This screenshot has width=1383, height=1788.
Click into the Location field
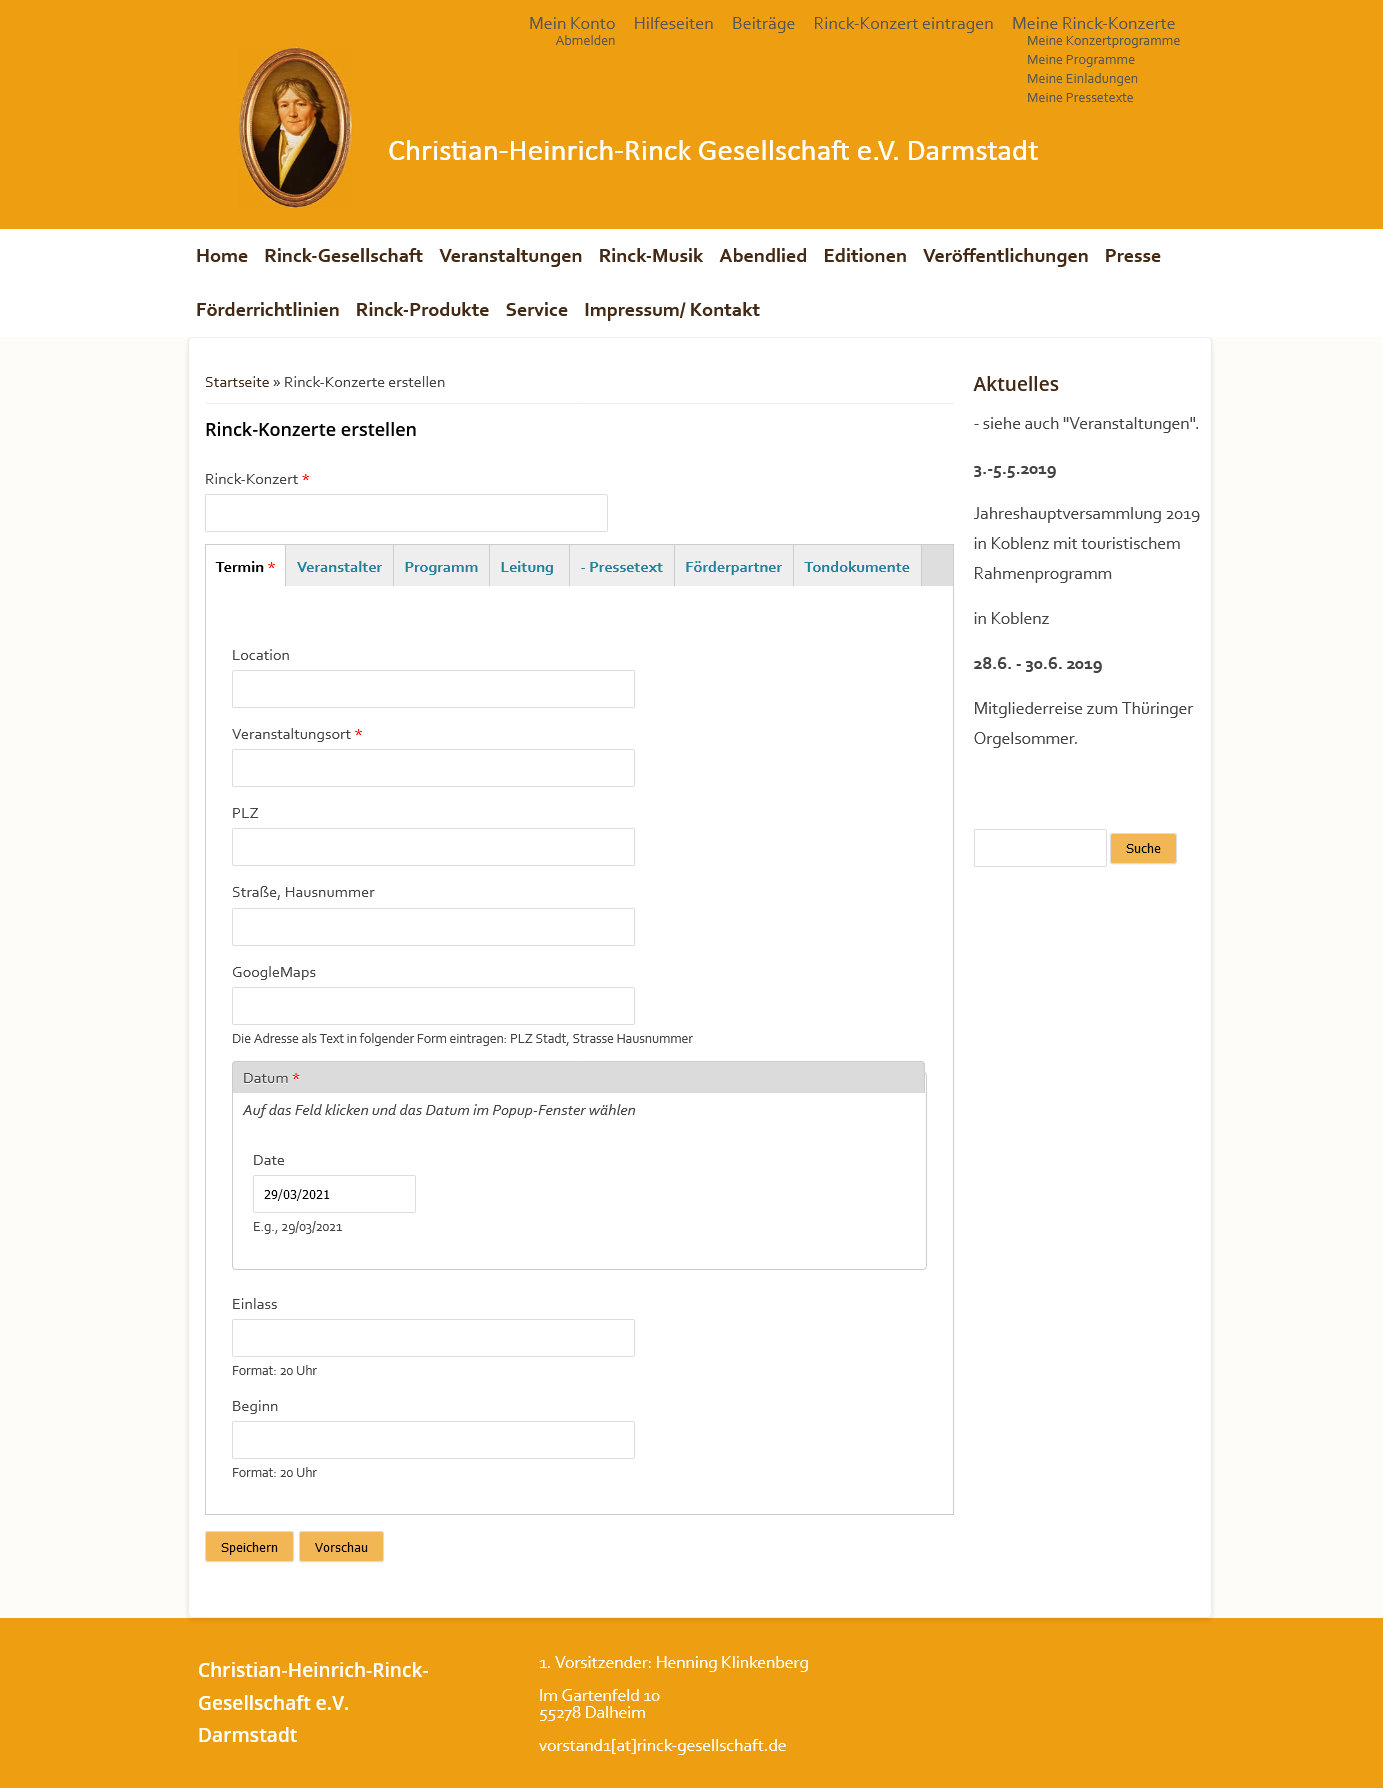pos(433,689)
